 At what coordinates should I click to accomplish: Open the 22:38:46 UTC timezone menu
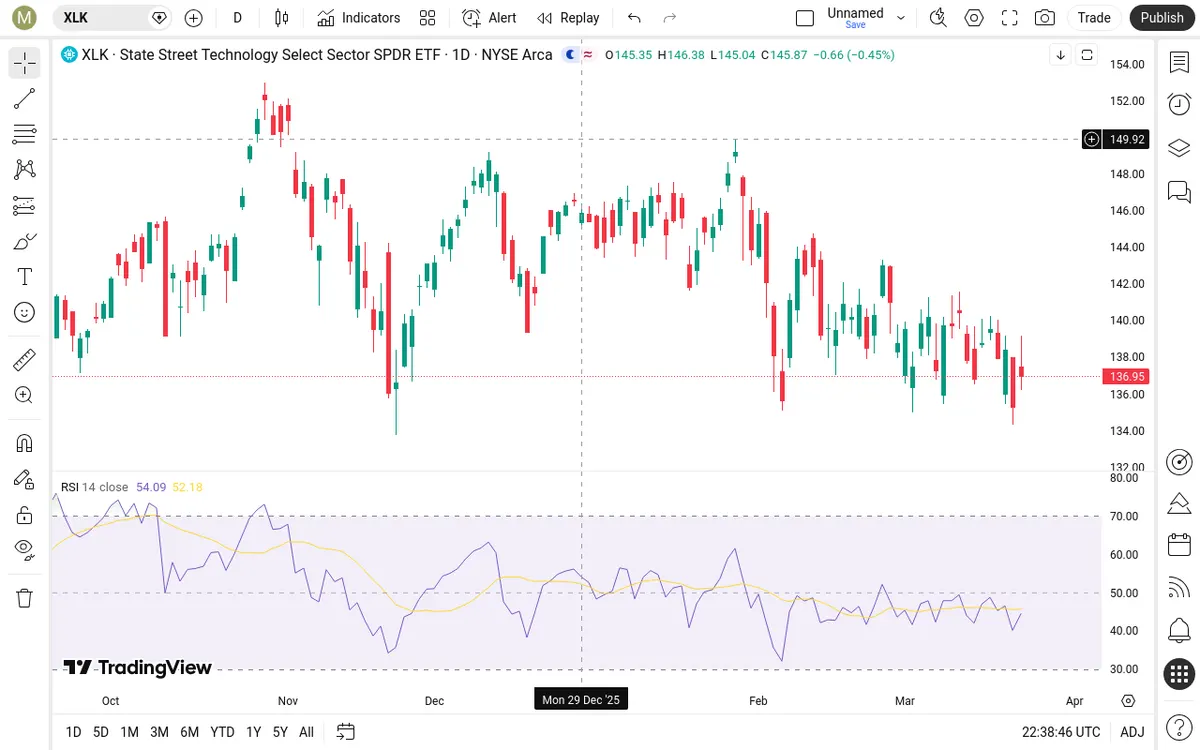[x=1061, y=732]
